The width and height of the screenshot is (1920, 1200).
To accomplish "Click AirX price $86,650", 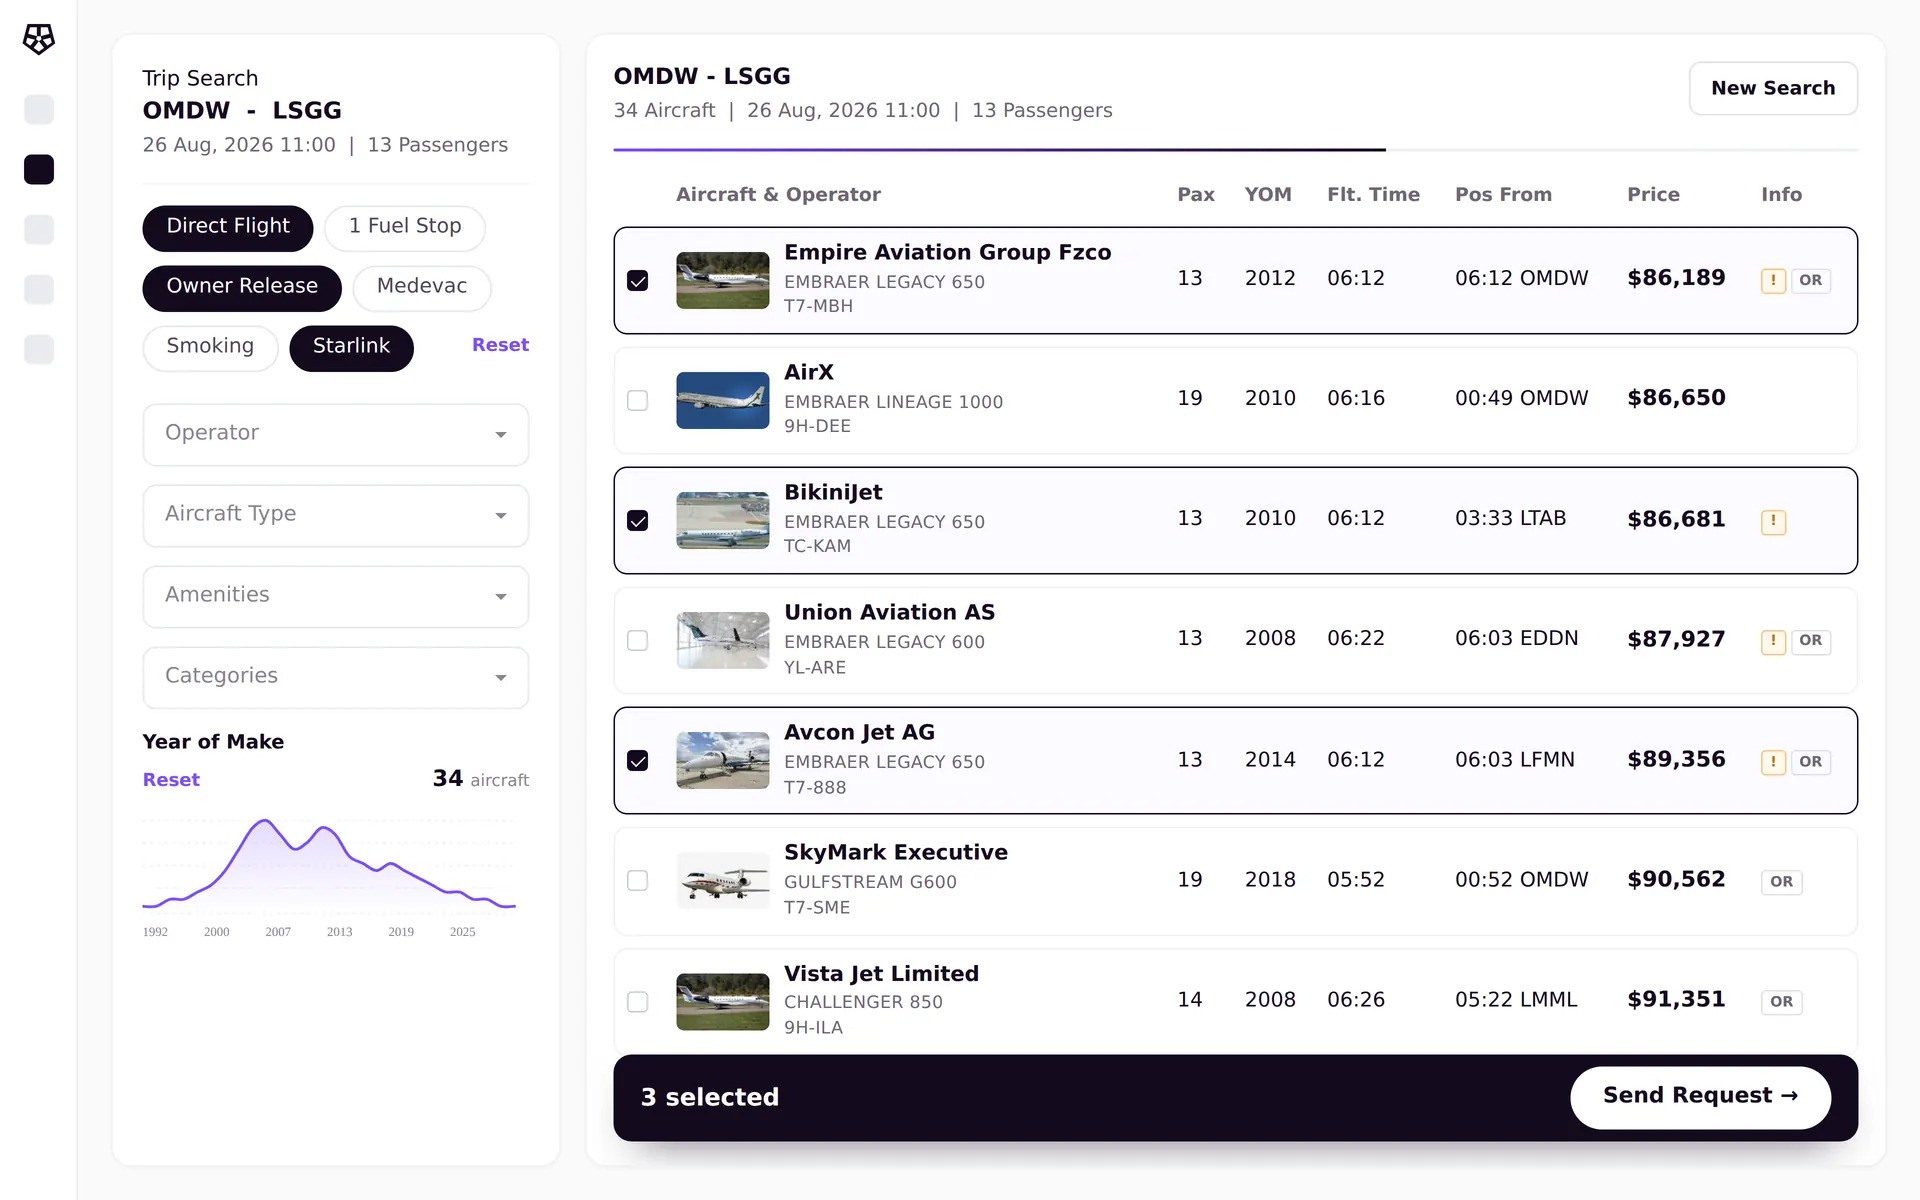I will tap(1676, 398).
